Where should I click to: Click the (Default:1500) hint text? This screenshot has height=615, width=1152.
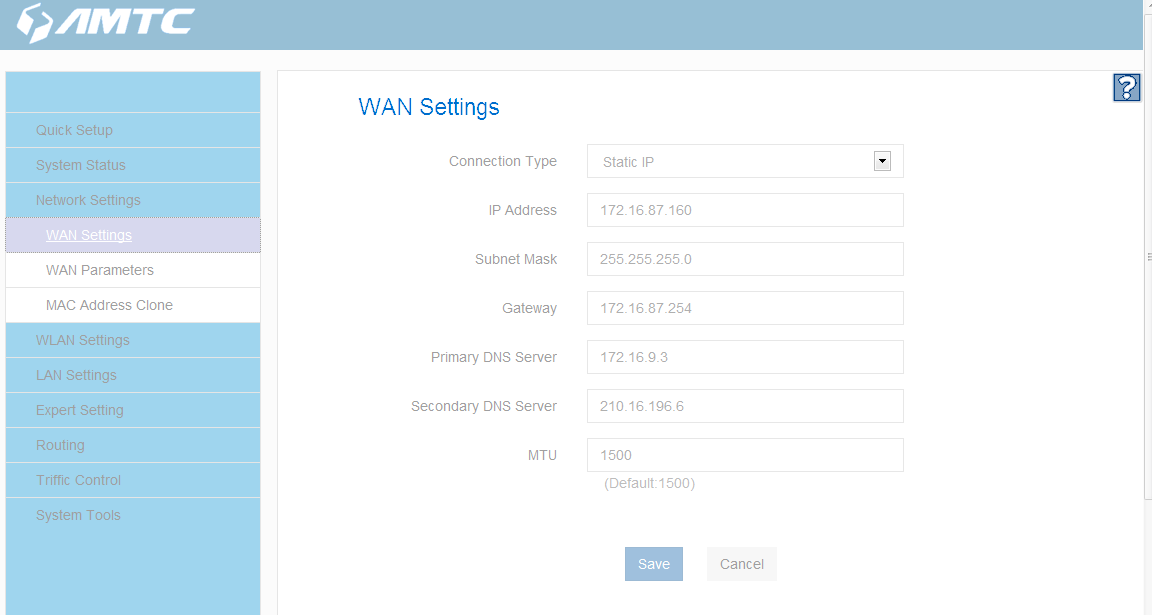[x=649, y=483]
